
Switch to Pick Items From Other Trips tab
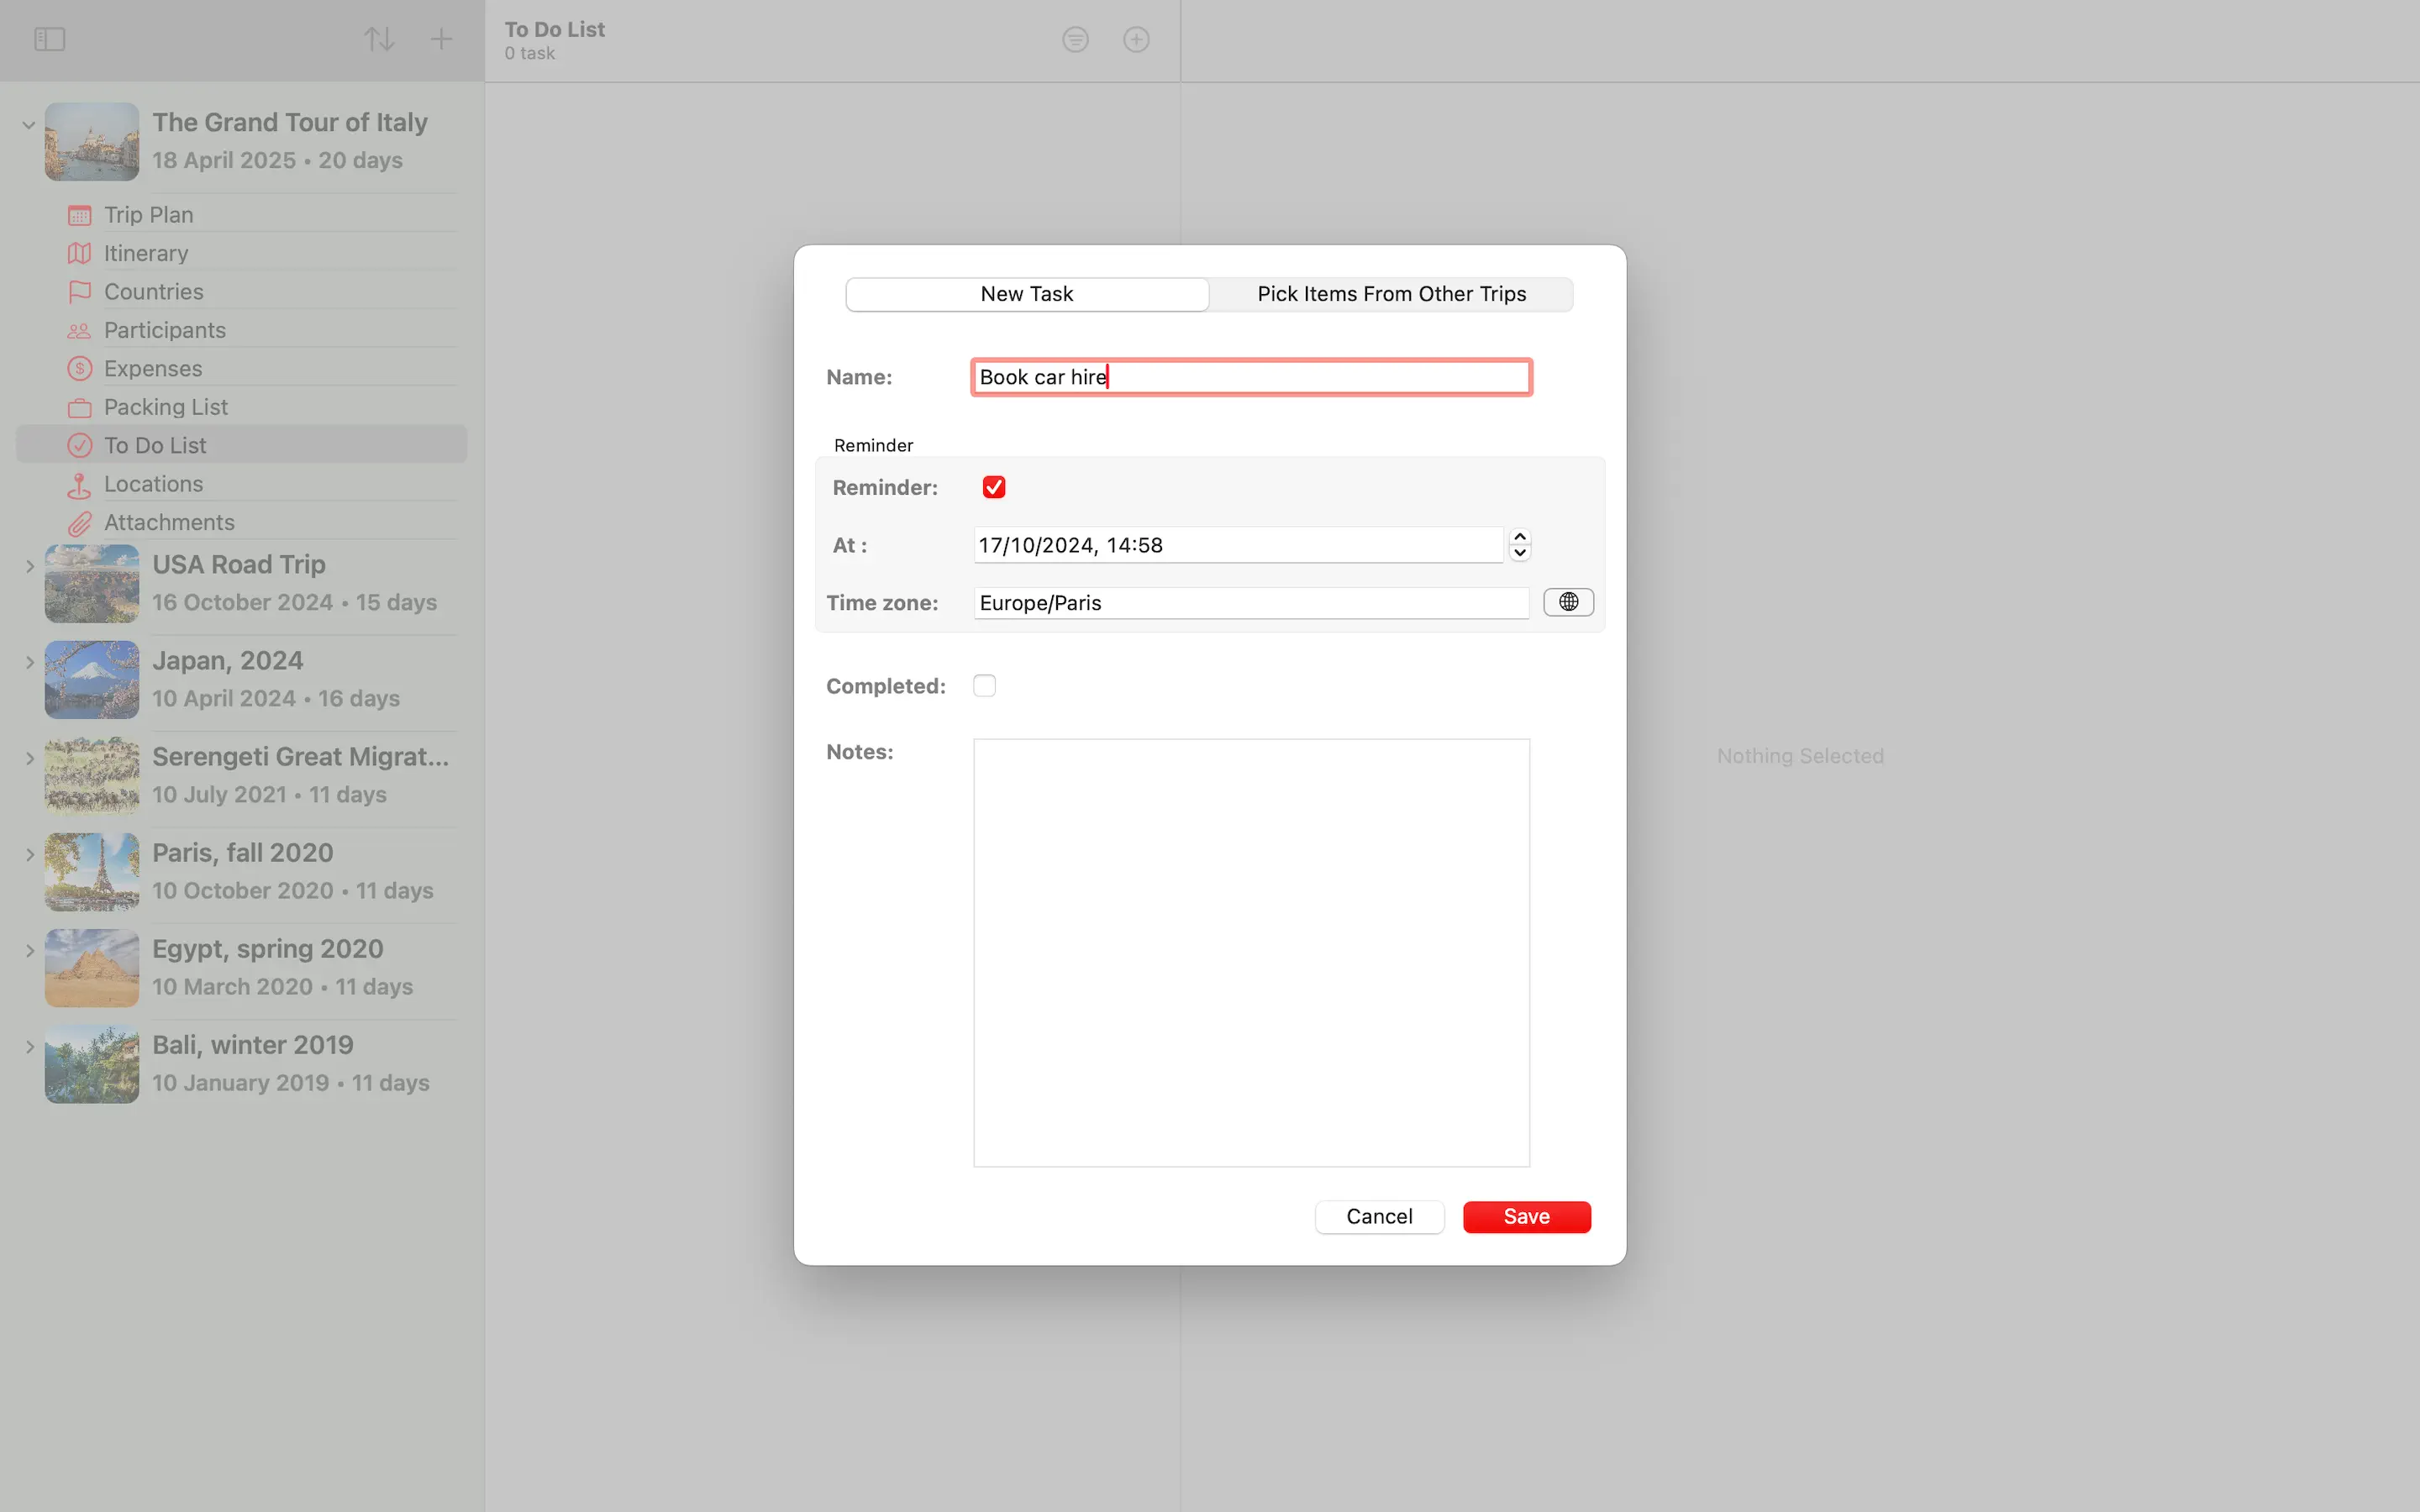pyautogui.click(x=1391, y=294)
